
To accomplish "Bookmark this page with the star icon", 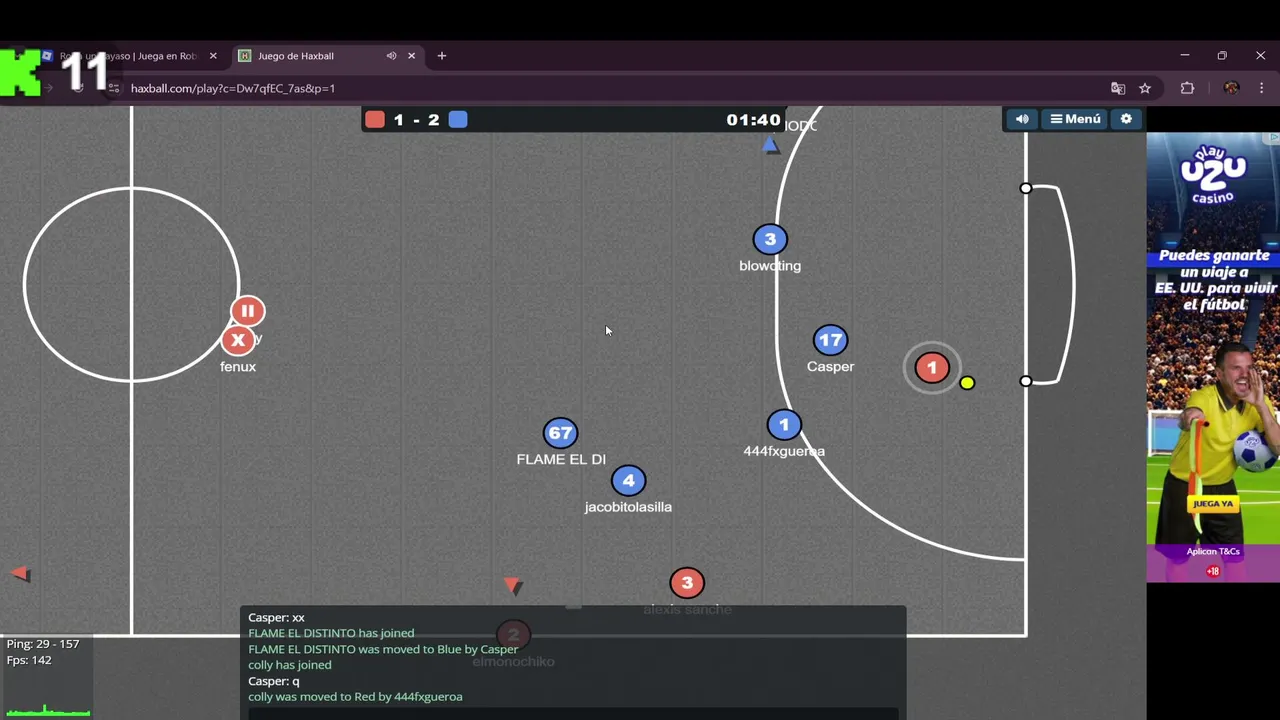I will pos(1145,88).
